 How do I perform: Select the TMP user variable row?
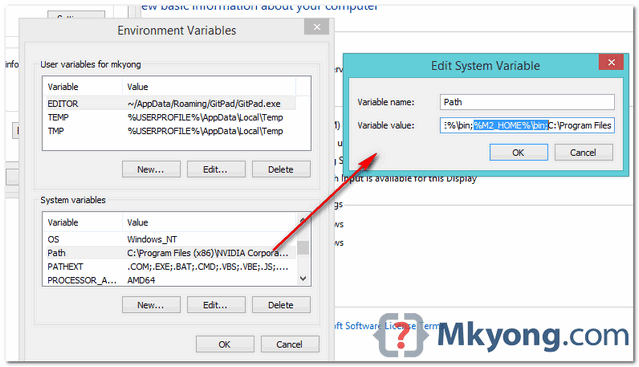(170, 131)
